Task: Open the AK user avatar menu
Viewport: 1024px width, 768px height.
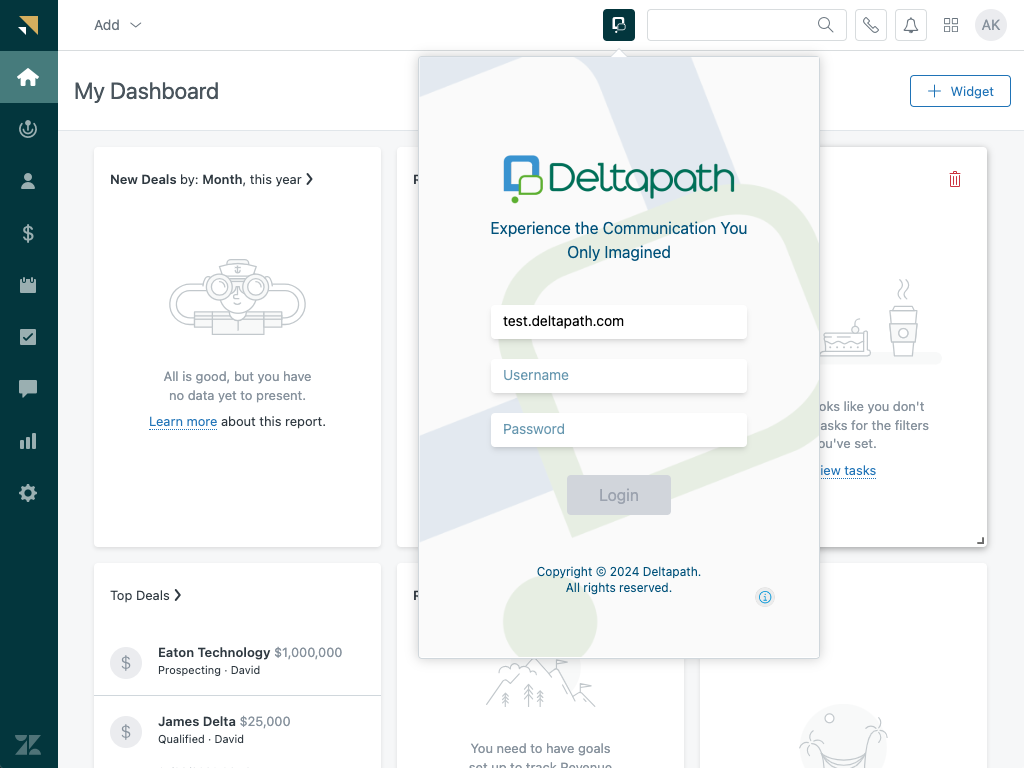Action: point(990,25)
